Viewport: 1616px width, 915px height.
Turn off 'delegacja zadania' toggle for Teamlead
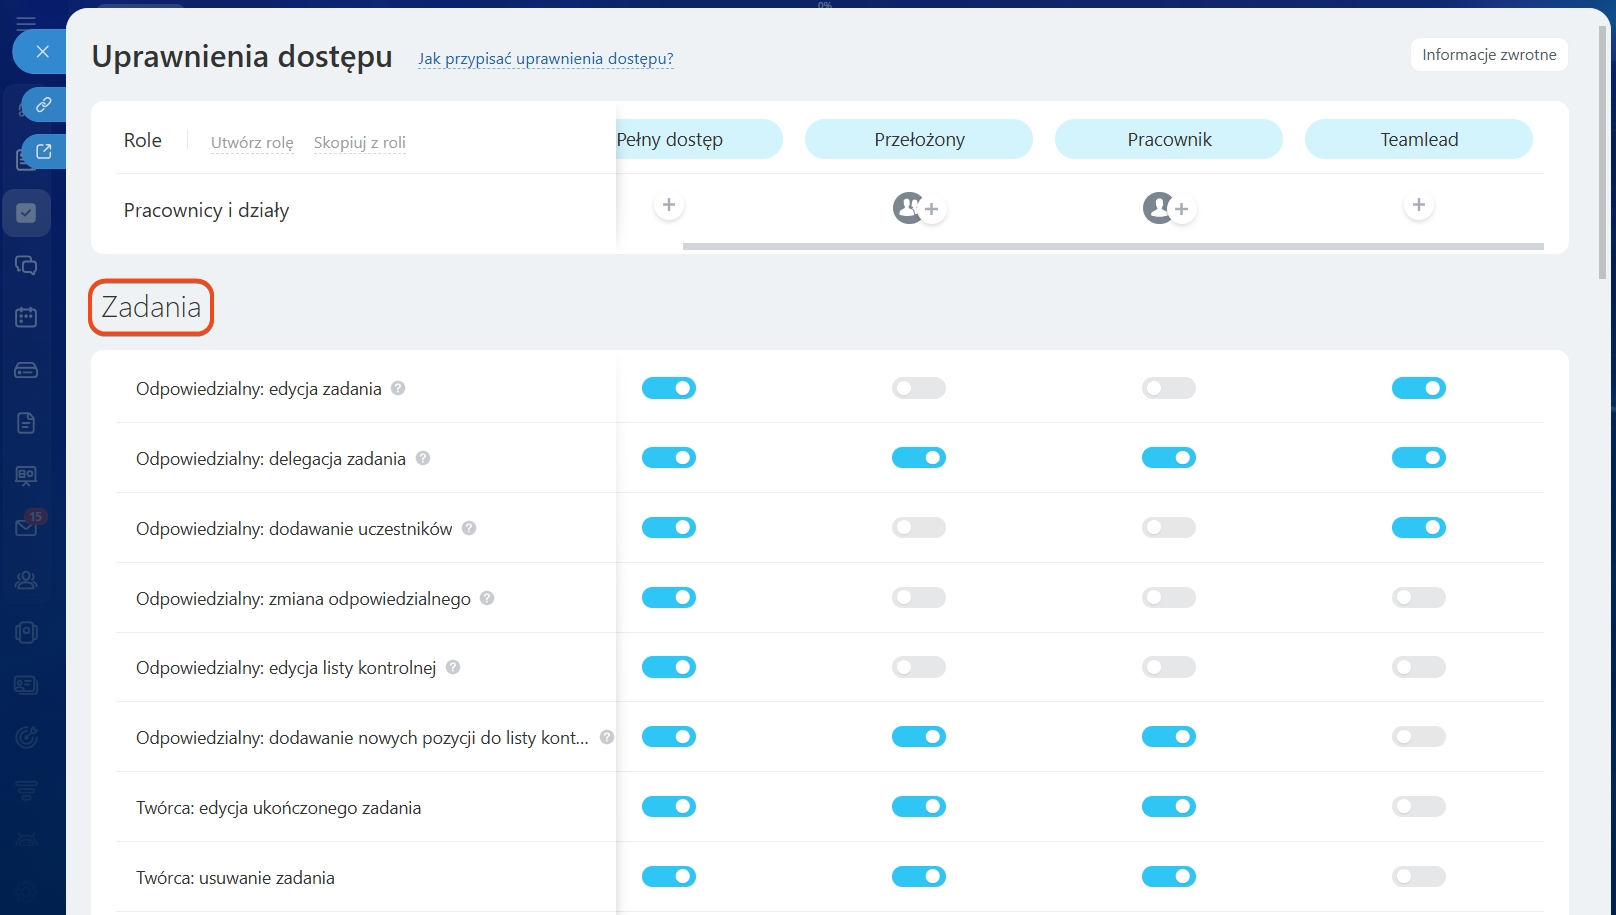coord(1418,458)
